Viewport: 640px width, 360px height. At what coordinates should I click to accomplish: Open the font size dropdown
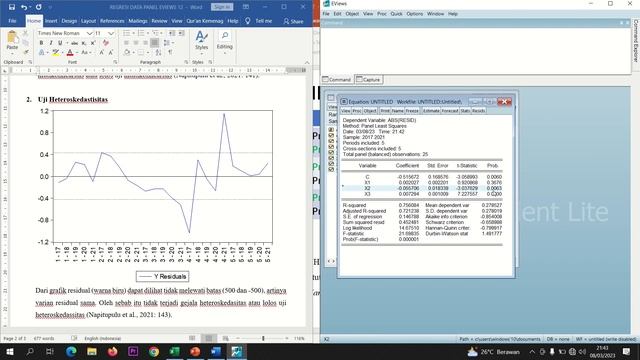(x=111, y=33)
